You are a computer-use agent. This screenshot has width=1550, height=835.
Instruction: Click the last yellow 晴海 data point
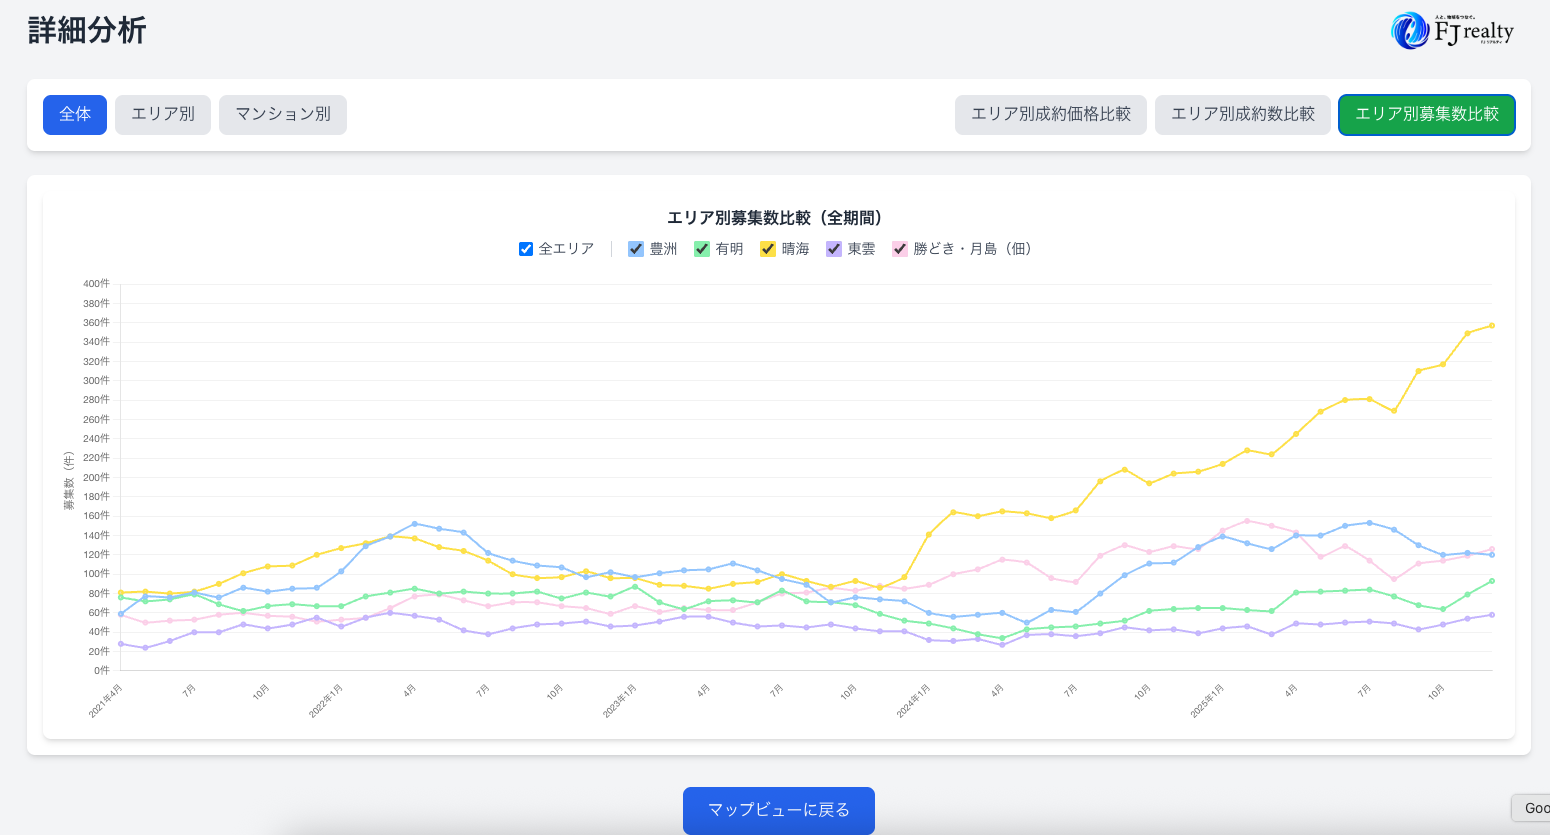1492,326
